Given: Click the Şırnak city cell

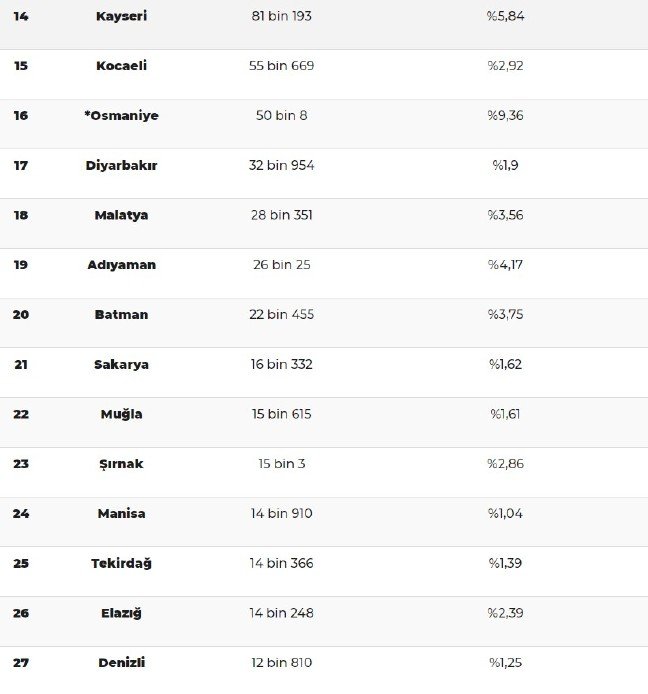Looking at the screenshot, I should click(121, 464).
